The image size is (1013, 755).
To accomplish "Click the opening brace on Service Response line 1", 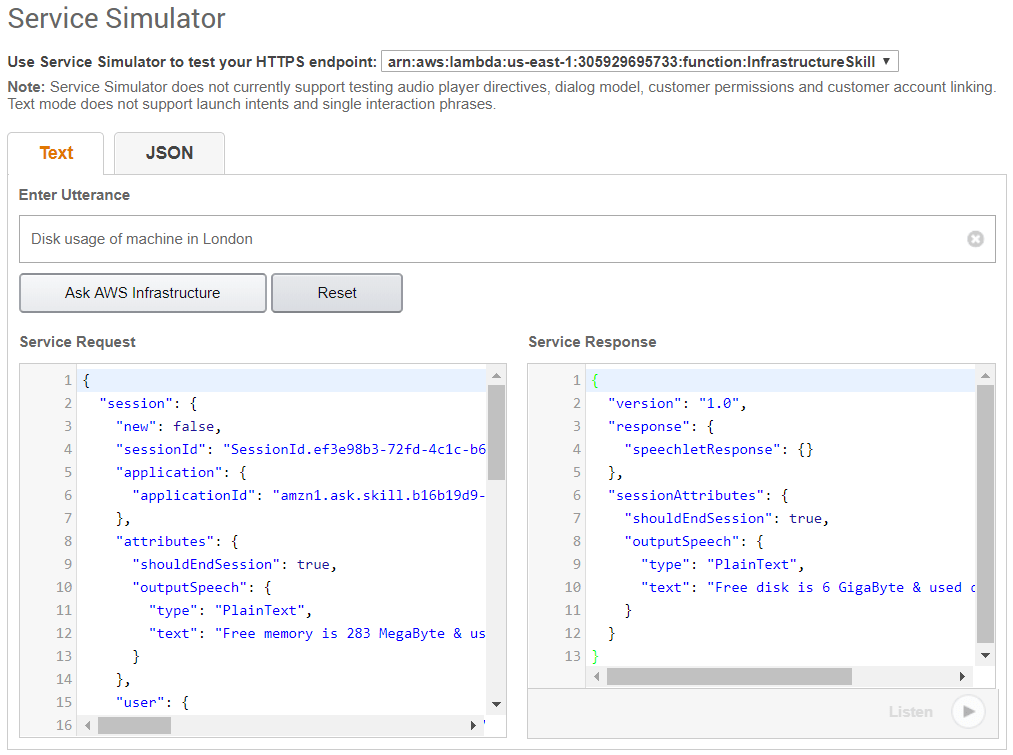I will click(595, 381).
